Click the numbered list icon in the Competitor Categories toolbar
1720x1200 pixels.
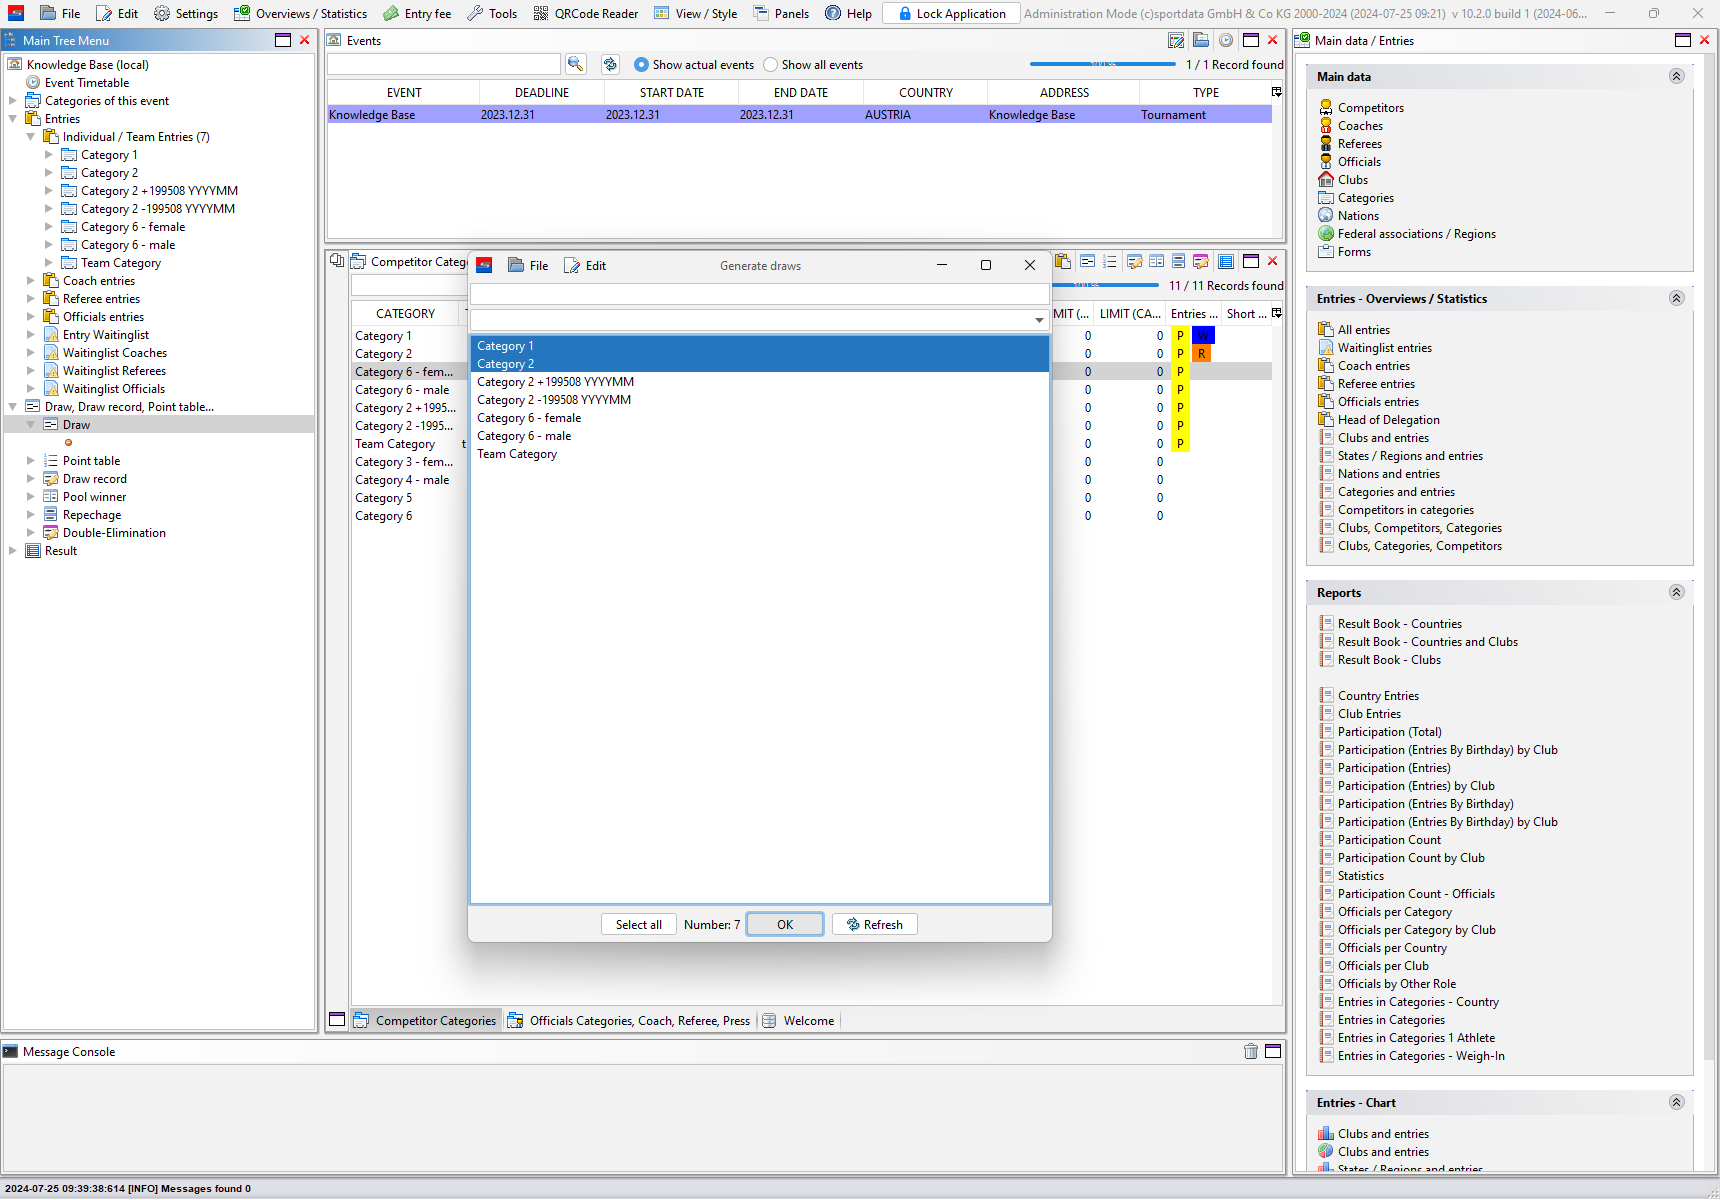point(1110,261)
